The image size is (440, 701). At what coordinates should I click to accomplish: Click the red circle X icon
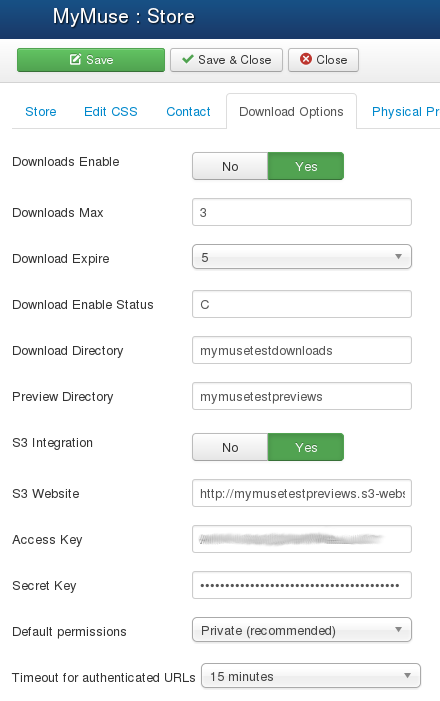tap(306, 59)
